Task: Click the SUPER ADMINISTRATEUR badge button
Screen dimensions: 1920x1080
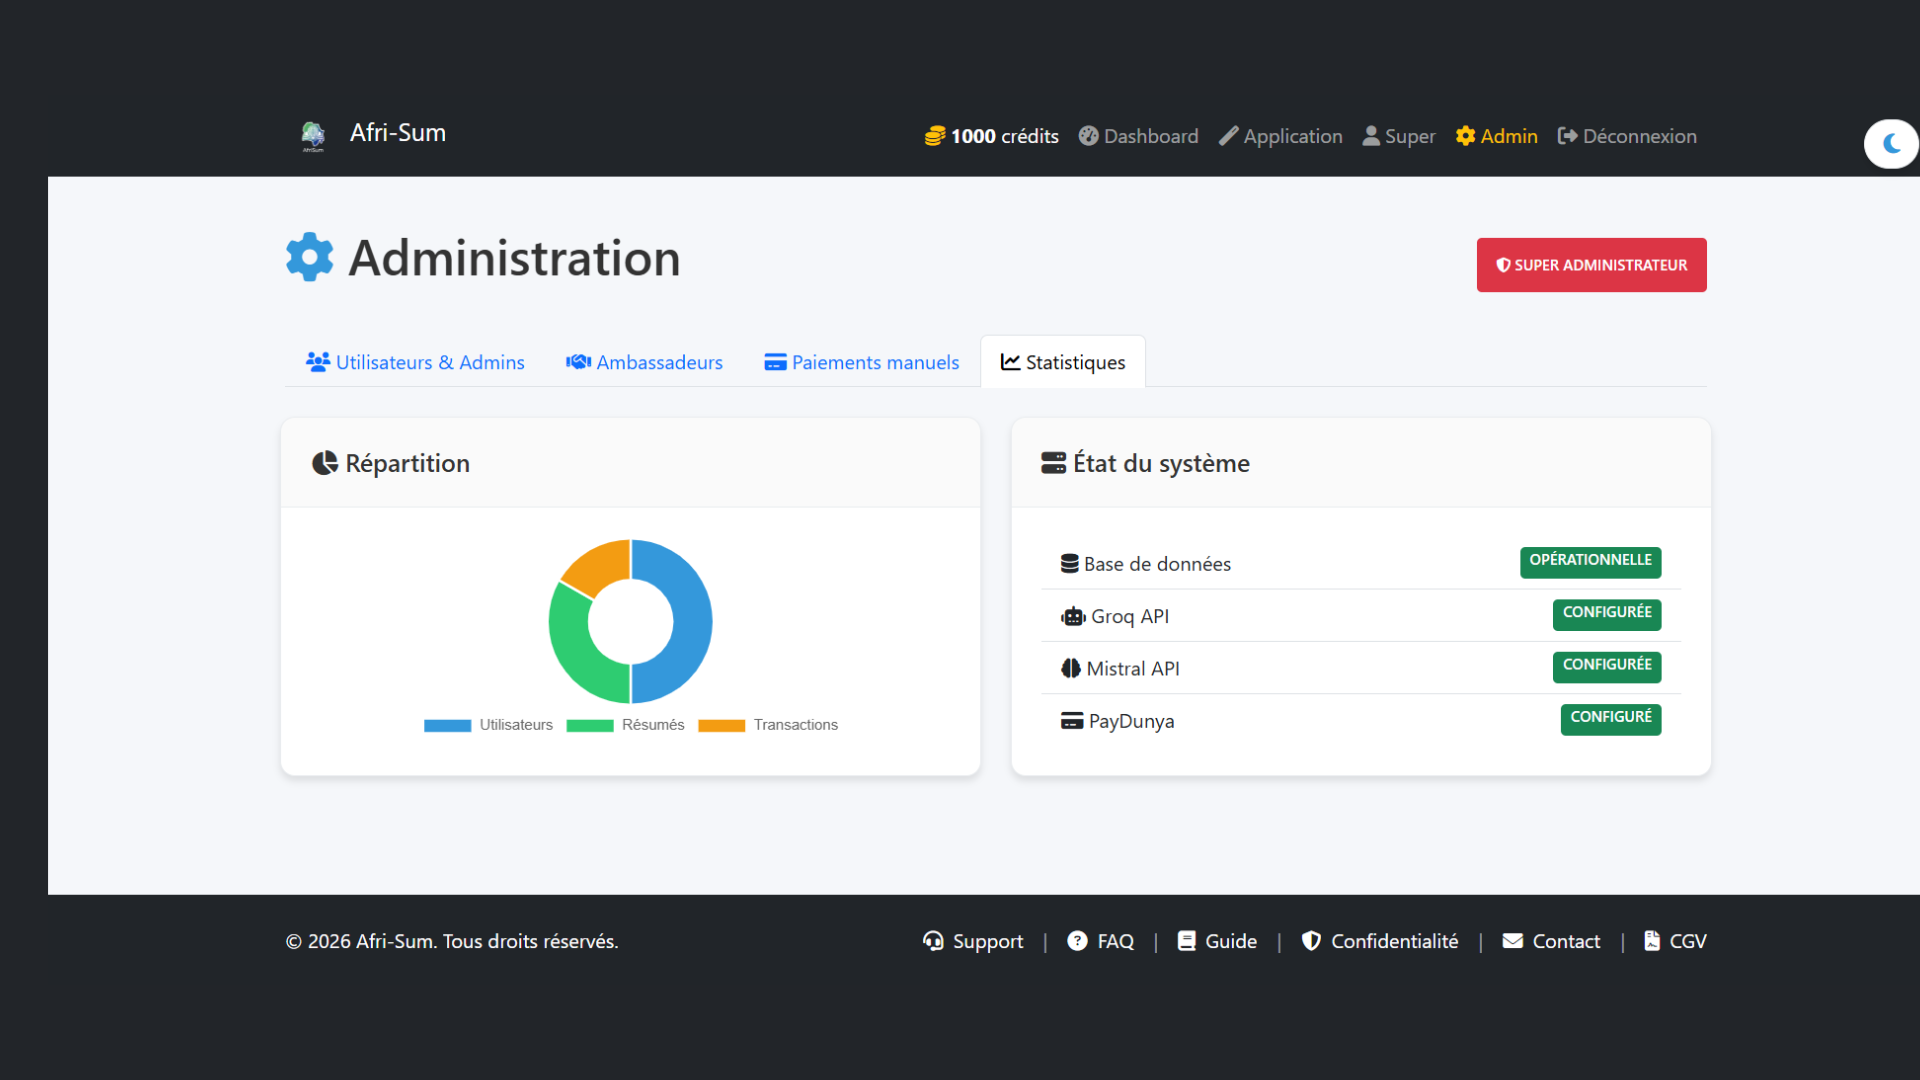Action: [x=1591, y=265]
